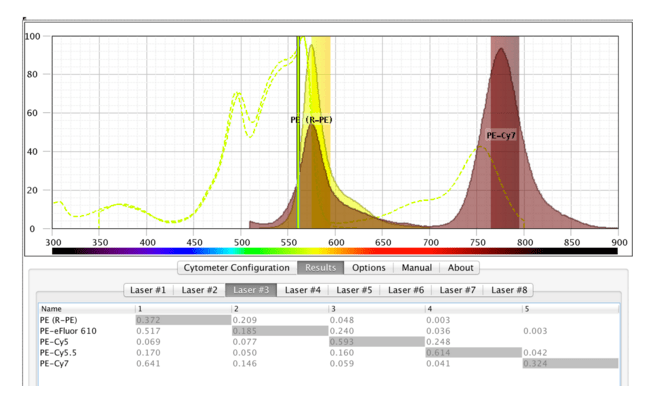Click value 0.050 in PE-Cy5.5 row

click(x=245, y=353)
